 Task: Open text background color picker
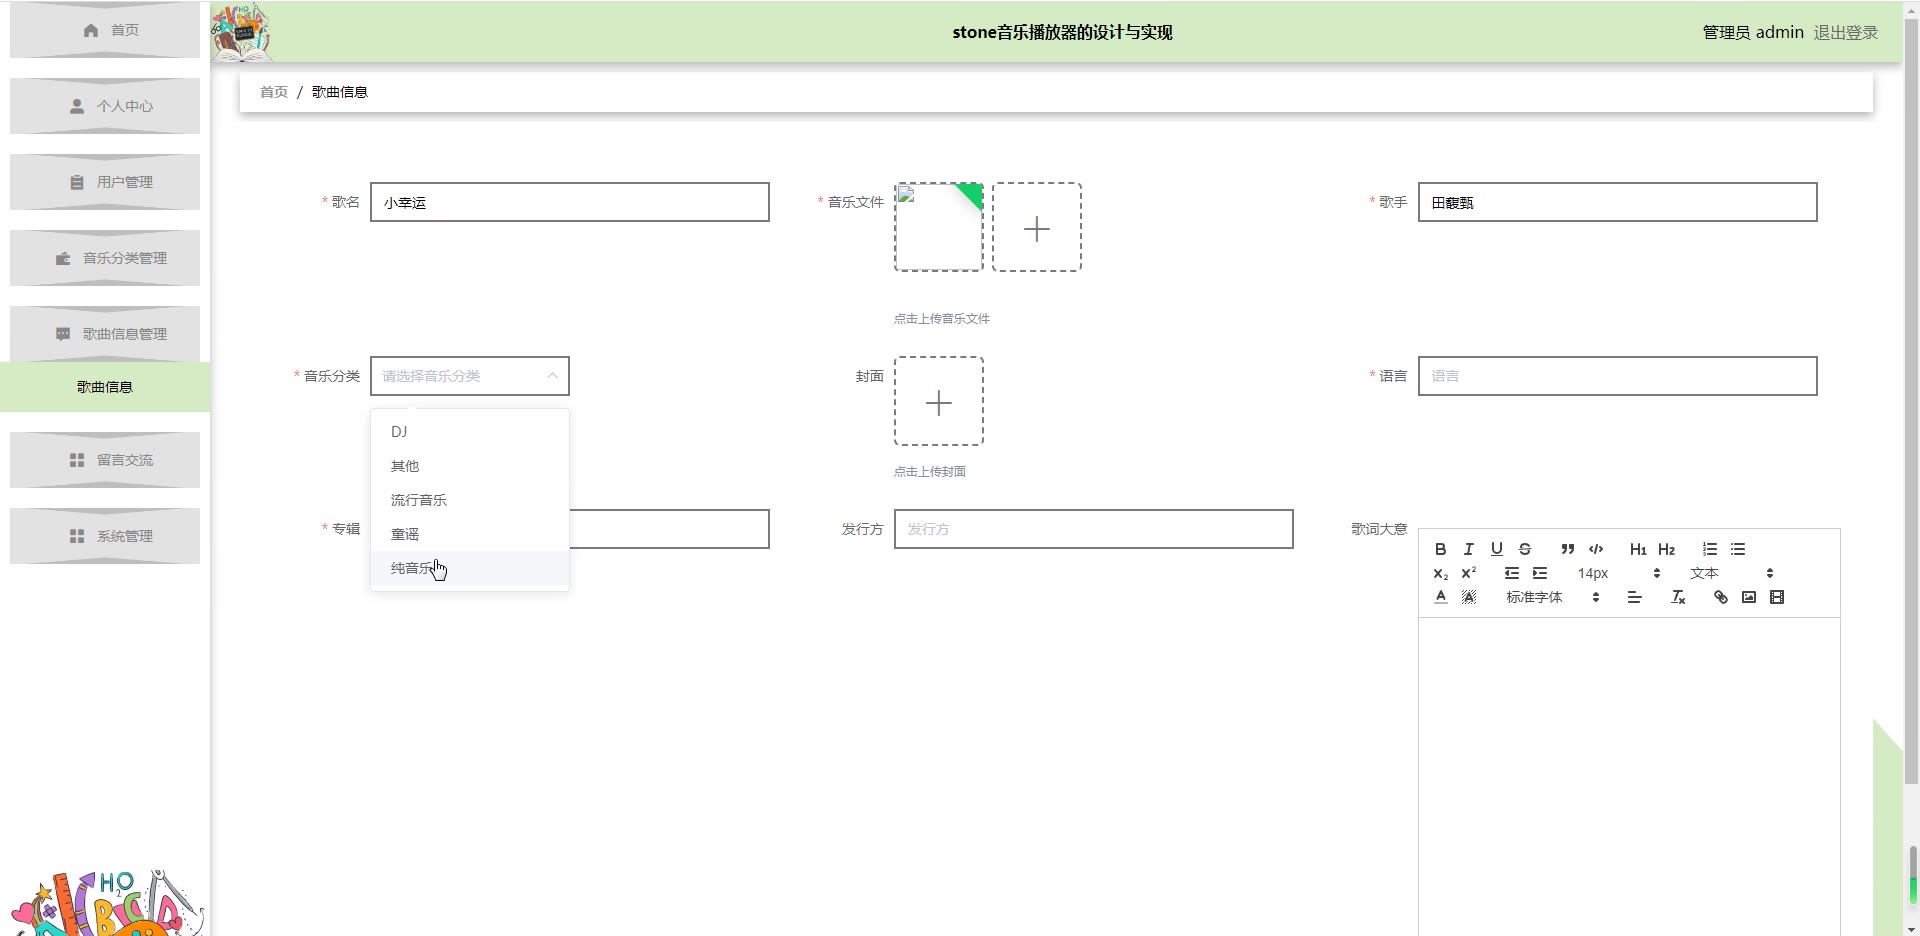[x=1468, y=597]
